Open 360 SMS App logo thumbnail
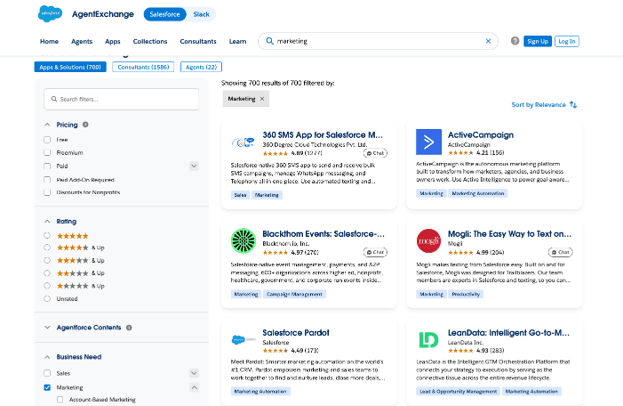 (243, 142)
